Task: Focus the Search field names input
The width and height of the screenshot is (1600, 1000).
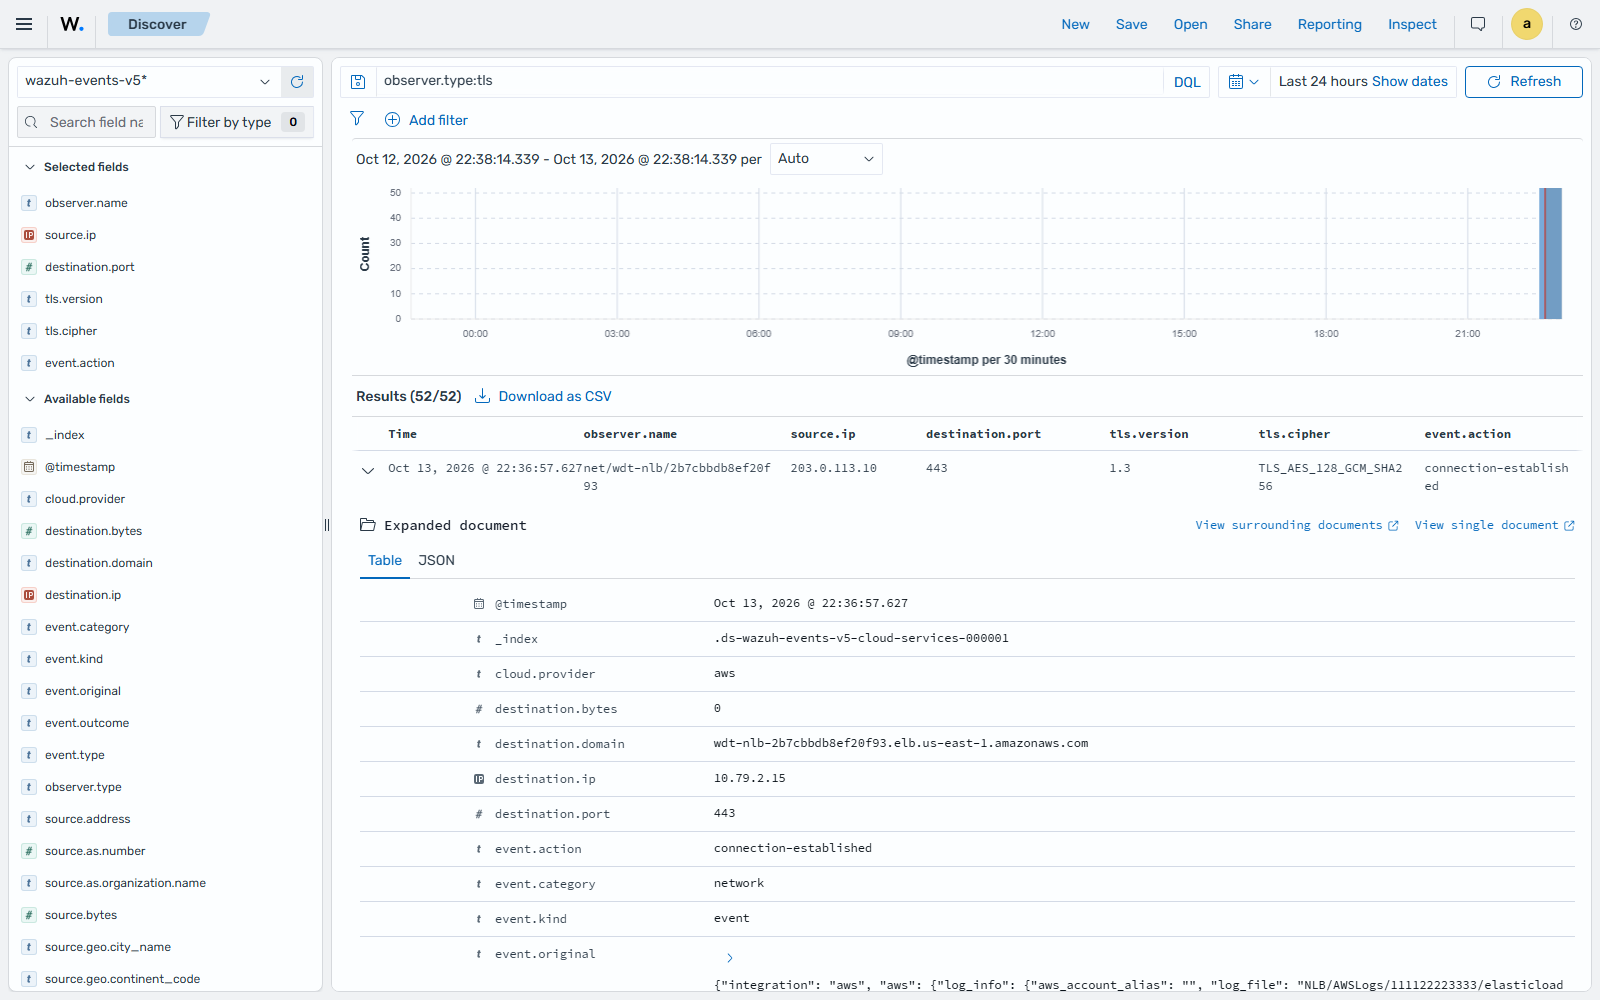Action: (87, 122)
